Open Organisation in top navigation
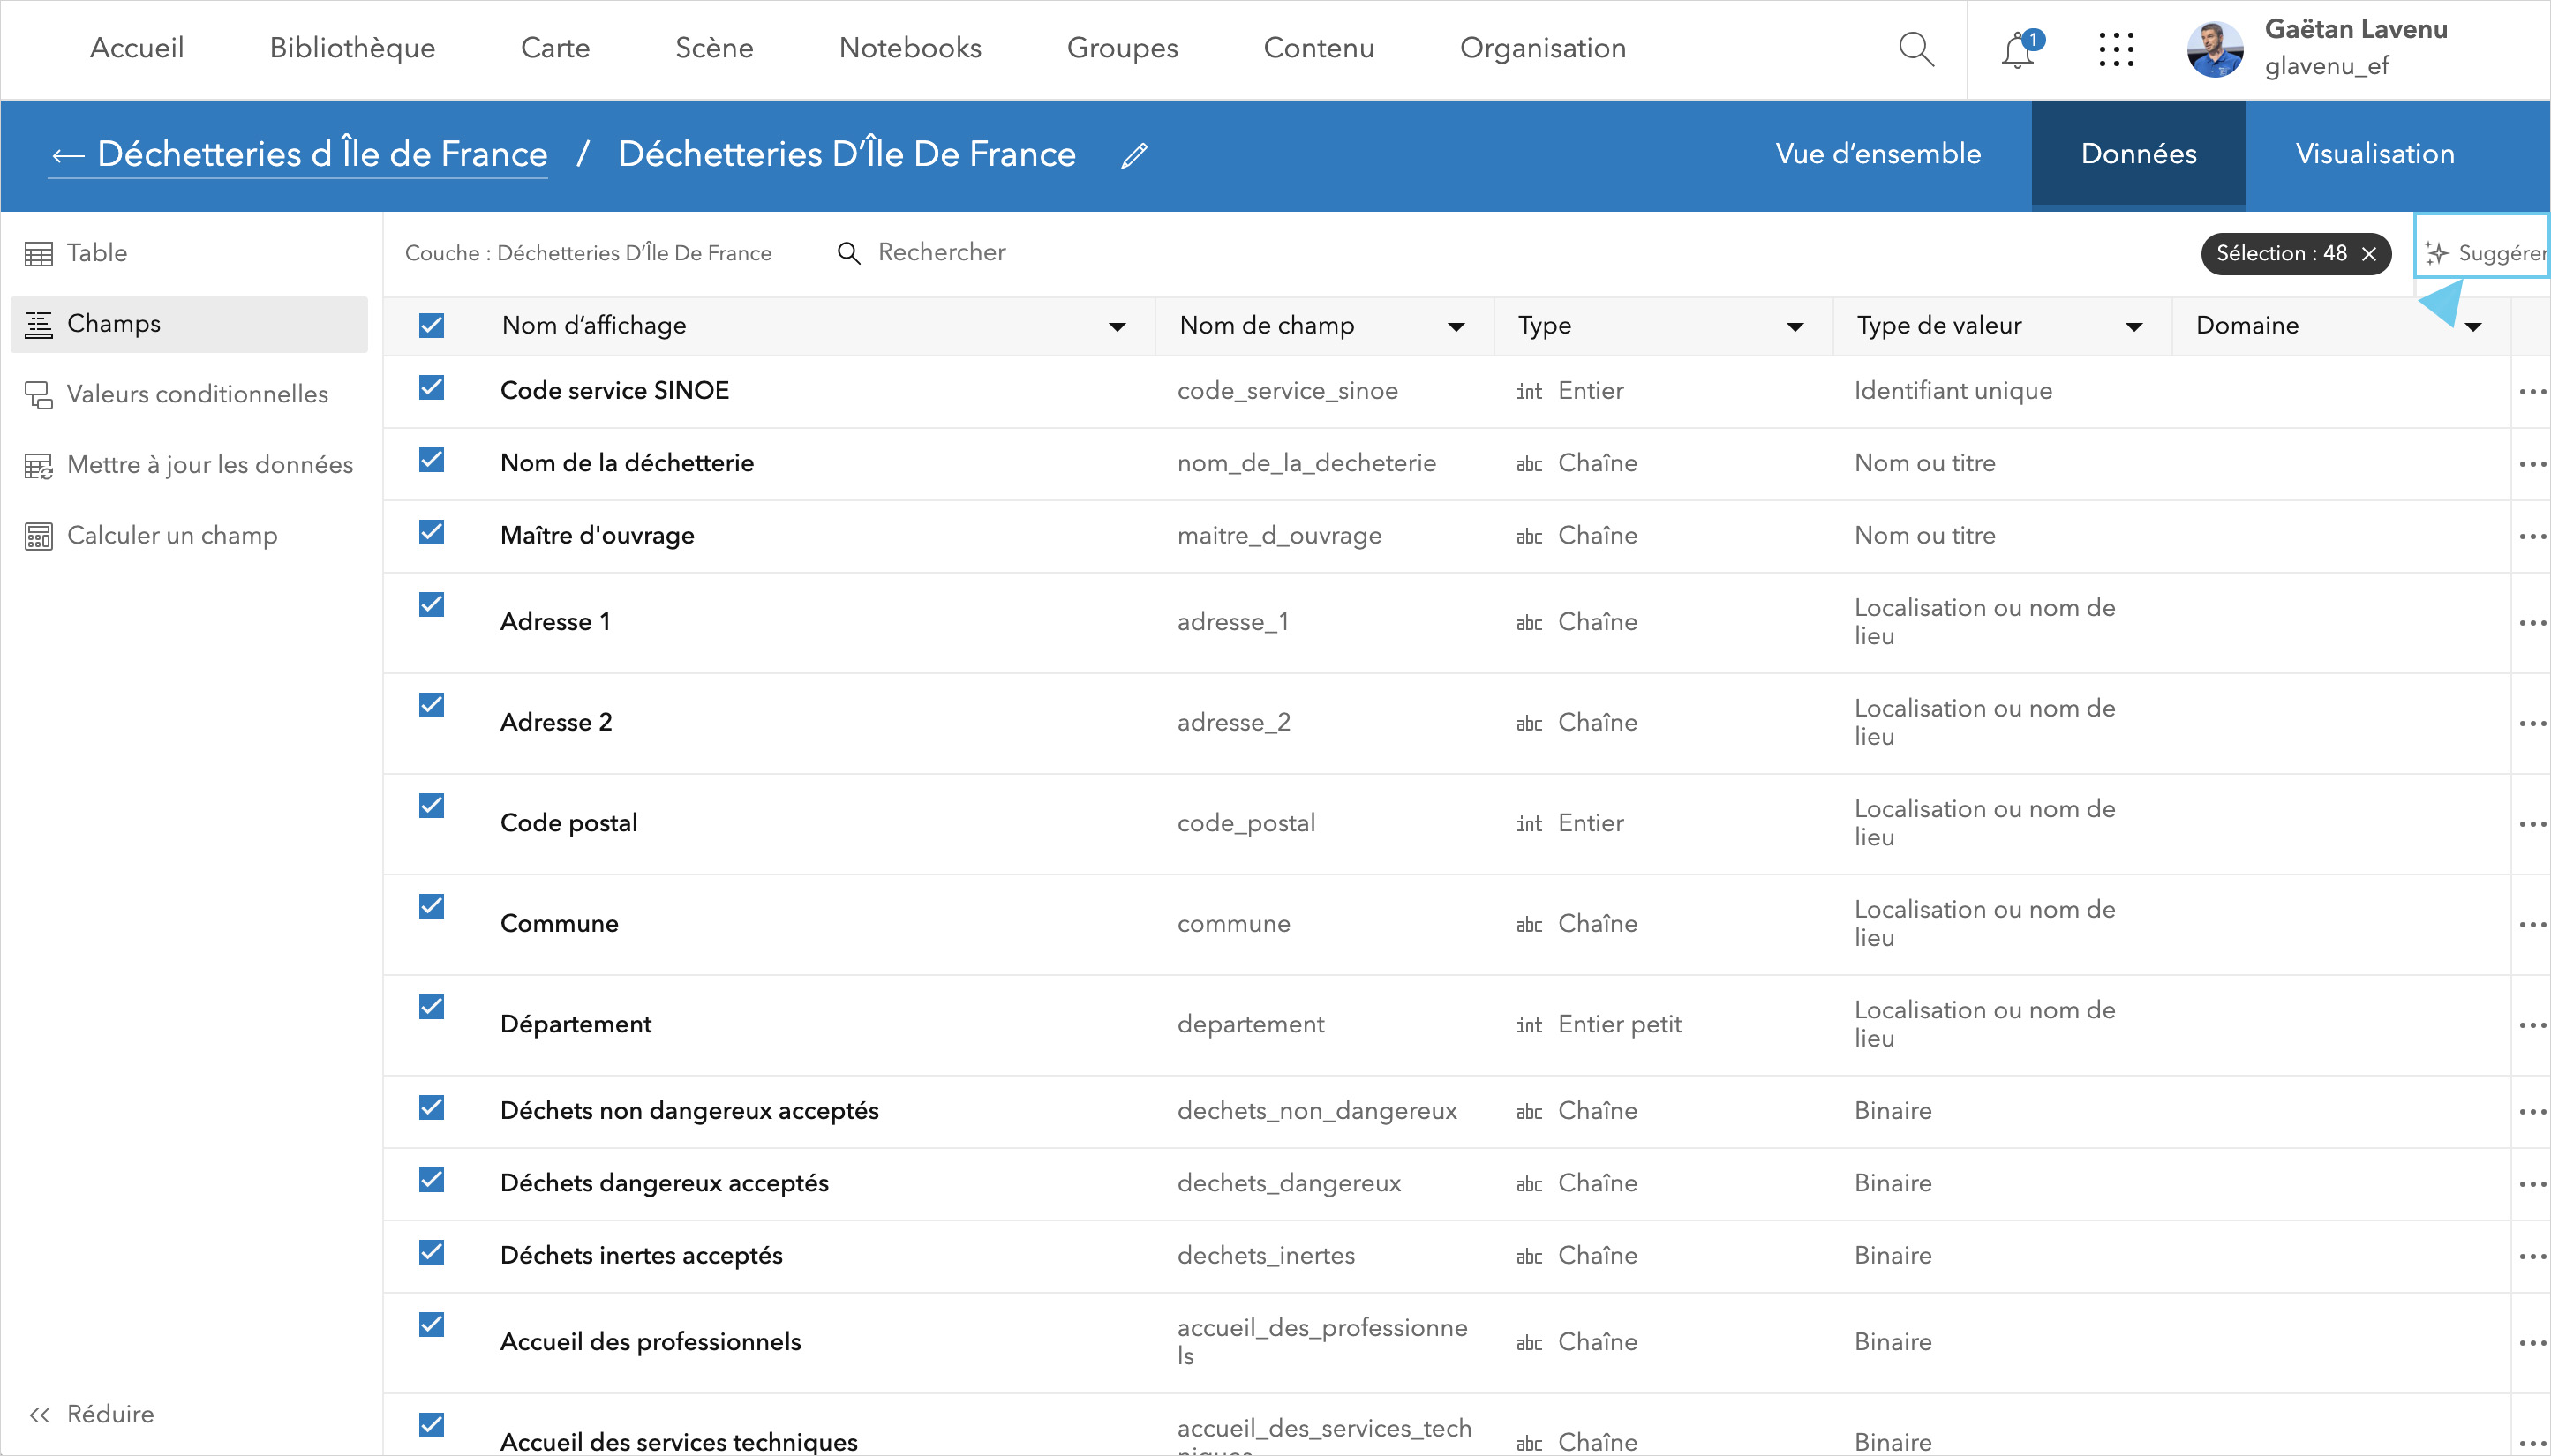 pyautogui.click(x=1542, y=48)
